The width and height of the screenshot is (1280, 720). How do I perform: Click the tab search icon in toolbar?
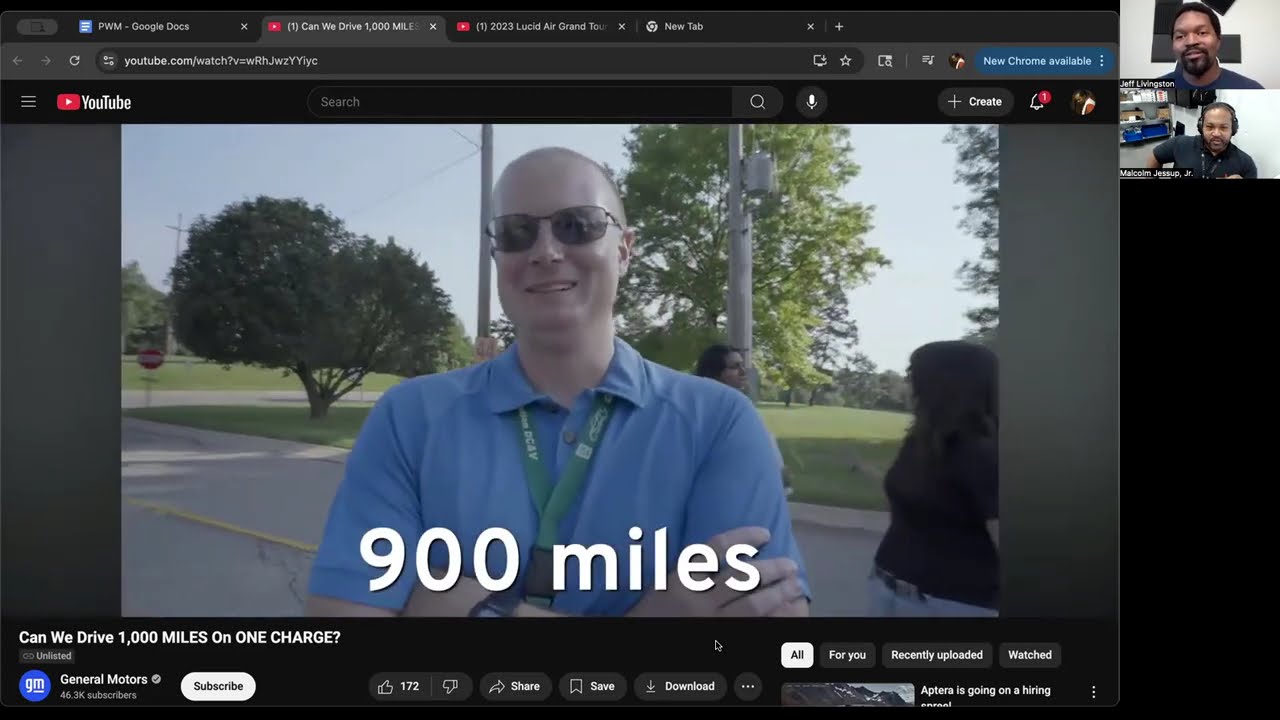(885, 61)
